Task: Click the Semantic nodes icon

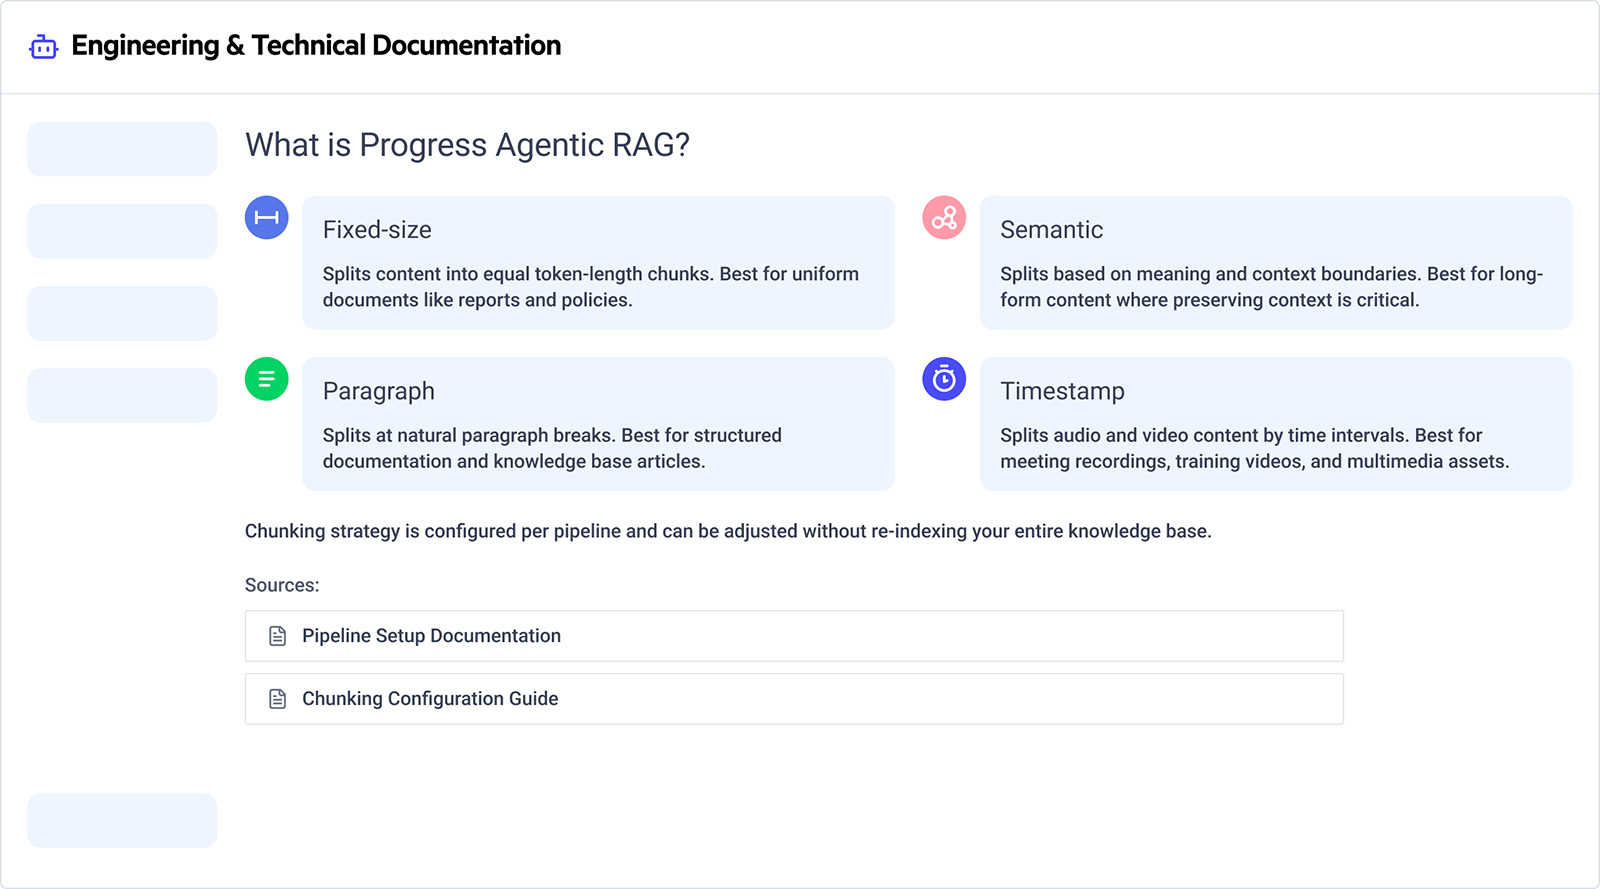Action: tap(944, 218)
